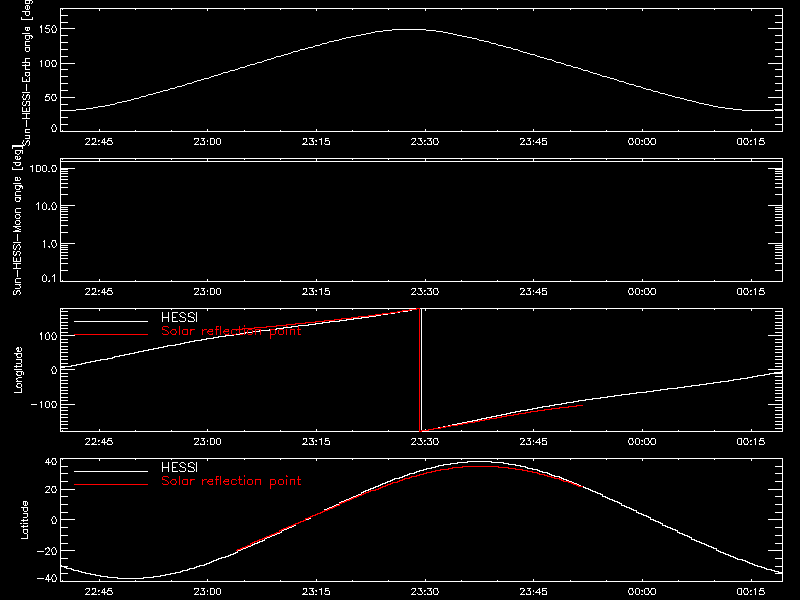This screenshot has width=800, height=600.
Task: Click 23:00 under the Longitude plot
Action: coord(207,442)
